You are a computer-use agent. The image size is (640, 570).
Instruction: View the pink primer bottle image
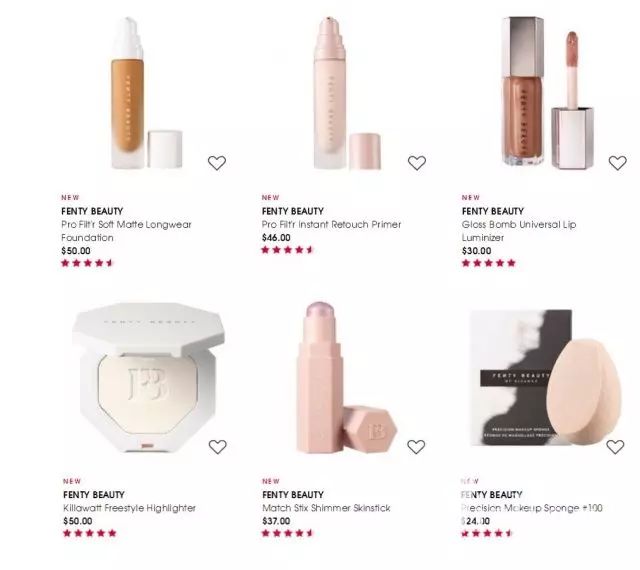(347, 93)
